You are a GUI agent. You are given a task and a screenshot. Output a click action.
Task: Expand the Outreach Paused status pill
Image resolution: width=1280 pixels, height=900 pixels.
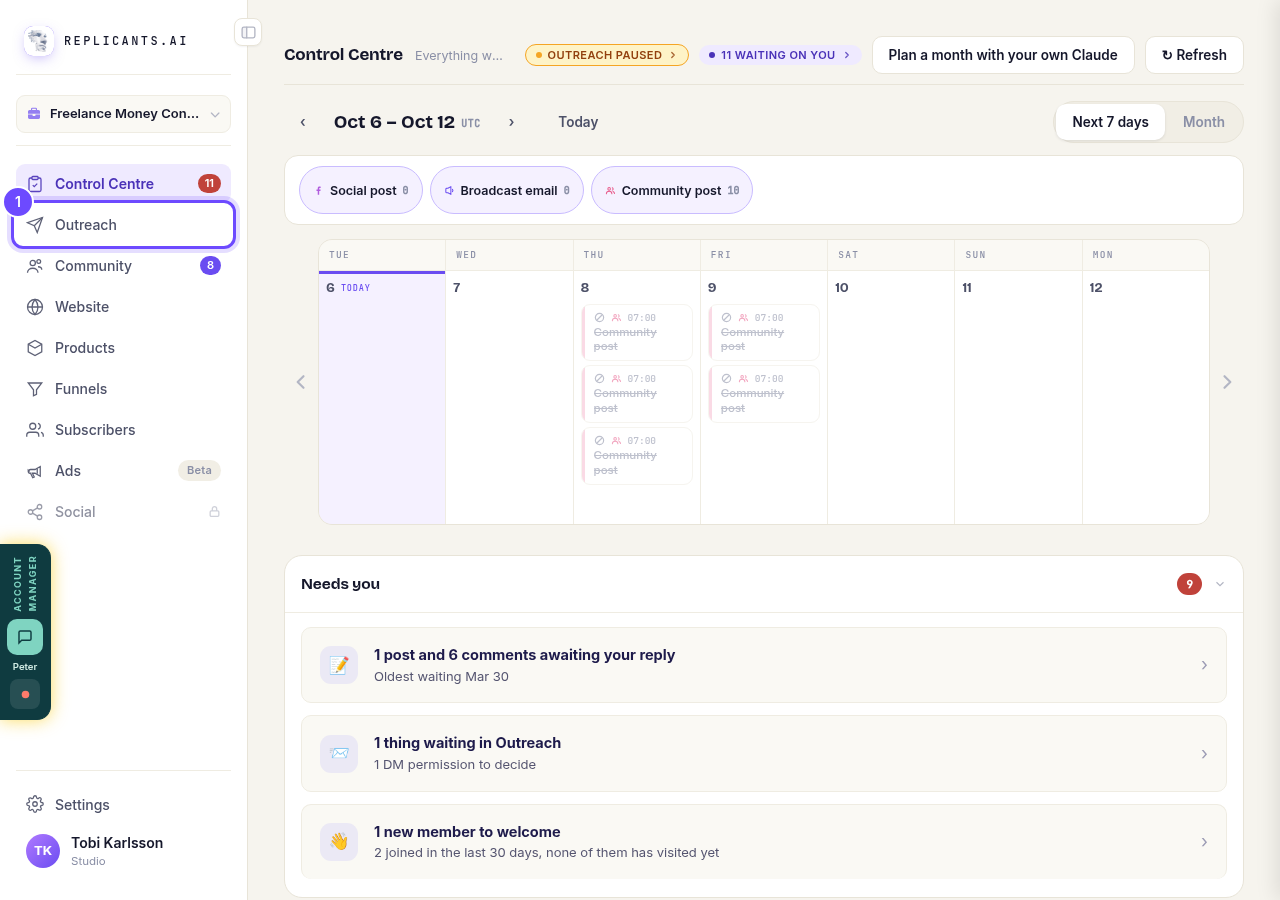coord(607,55)
